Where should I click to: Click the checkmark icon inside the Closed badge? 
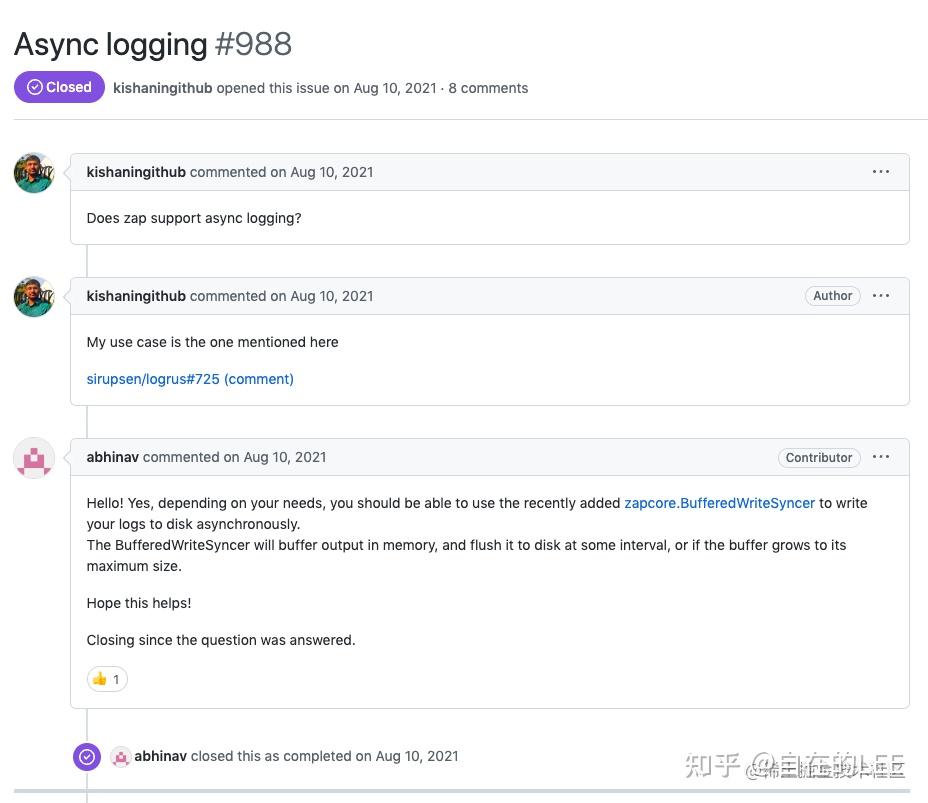(35, 87)
